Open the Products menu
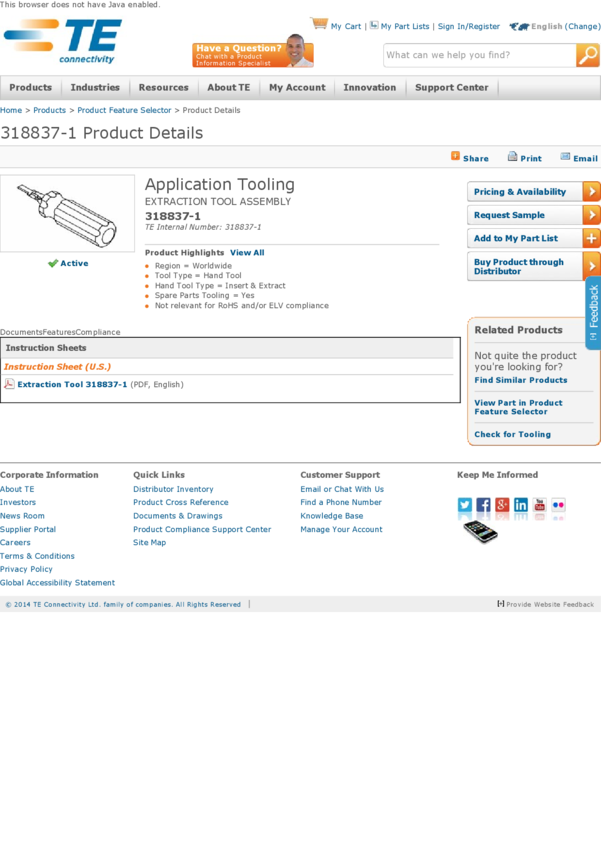This screenshot has height=850, width=601. click(x=31, y=88)
